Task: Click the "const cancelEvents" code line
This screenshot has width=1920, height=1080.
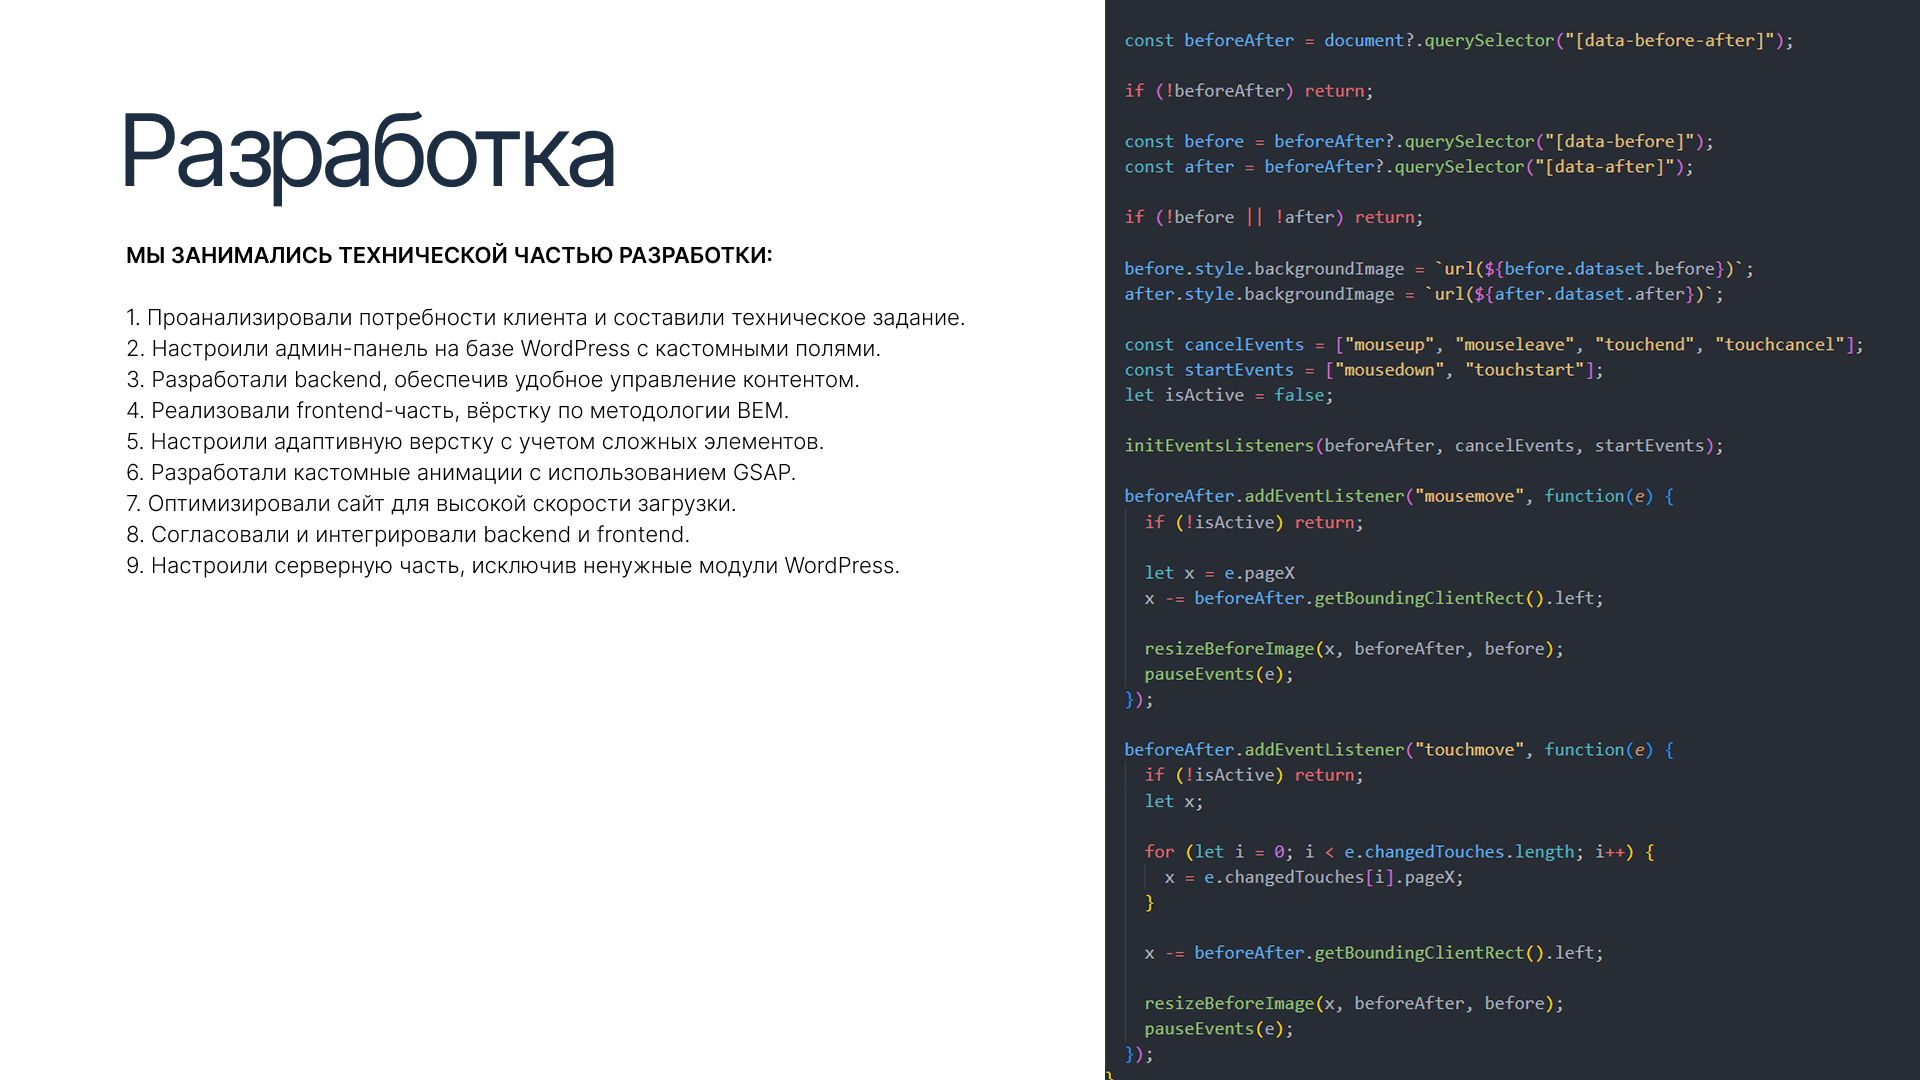Action: (x=1493, y=345)
